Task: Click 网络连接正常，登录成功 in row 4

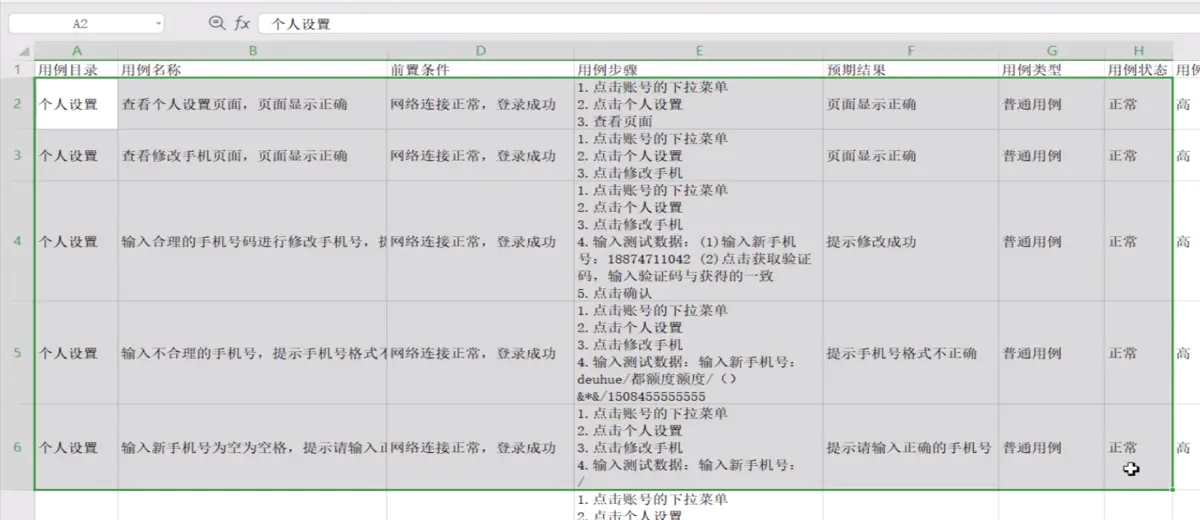Action: (481, 241)
